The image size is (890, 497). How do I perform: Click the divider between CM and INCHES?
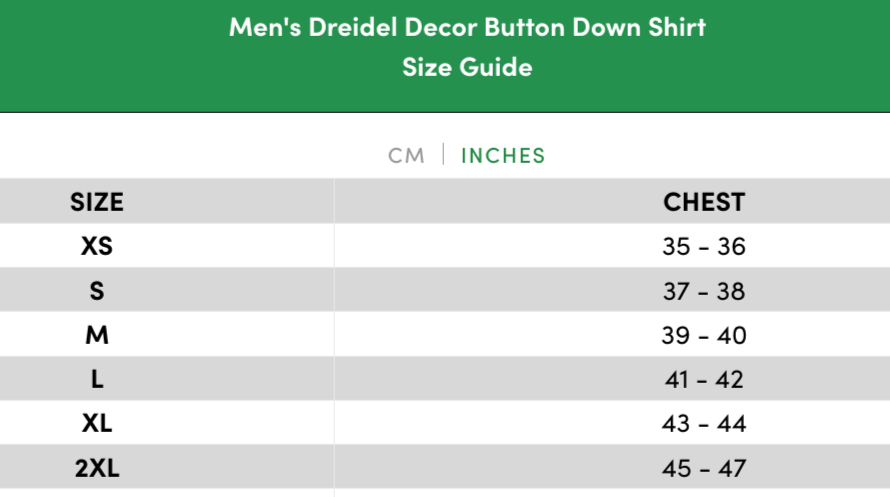443,155
